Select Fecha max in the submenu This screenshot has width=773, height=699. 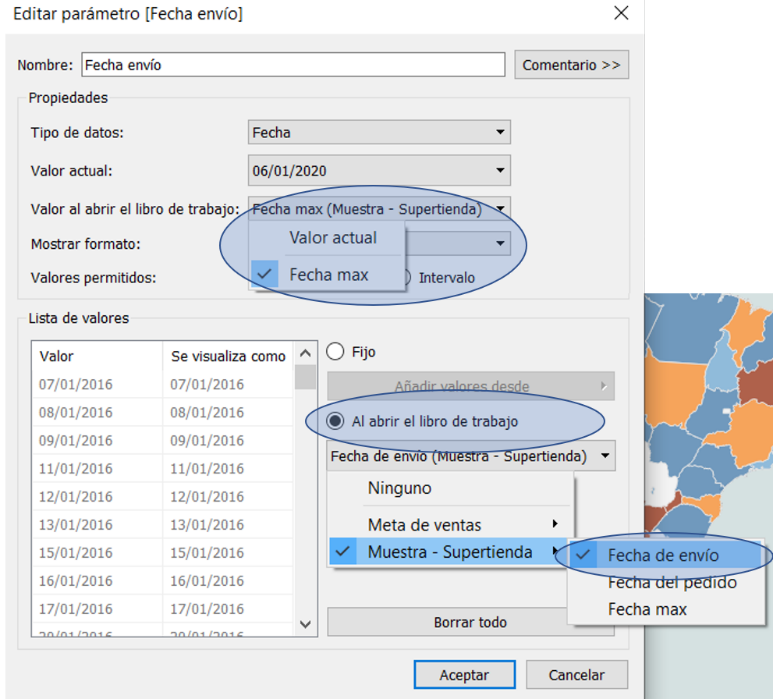pyautogui.click(x=647, y=609)
